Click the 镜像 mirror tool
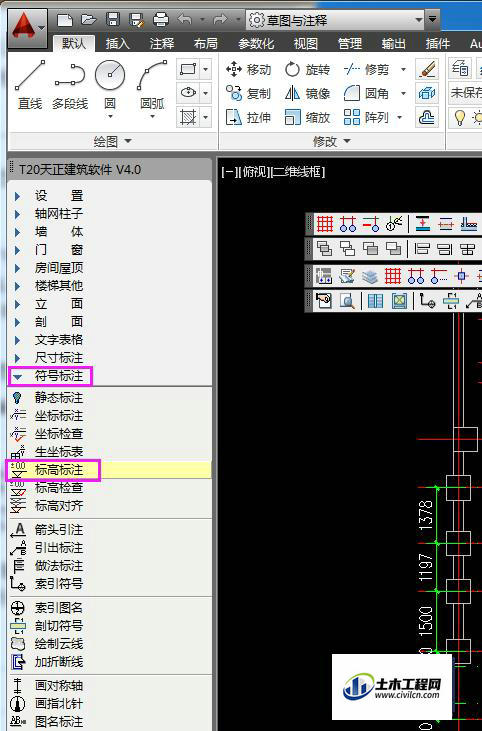 308,93
